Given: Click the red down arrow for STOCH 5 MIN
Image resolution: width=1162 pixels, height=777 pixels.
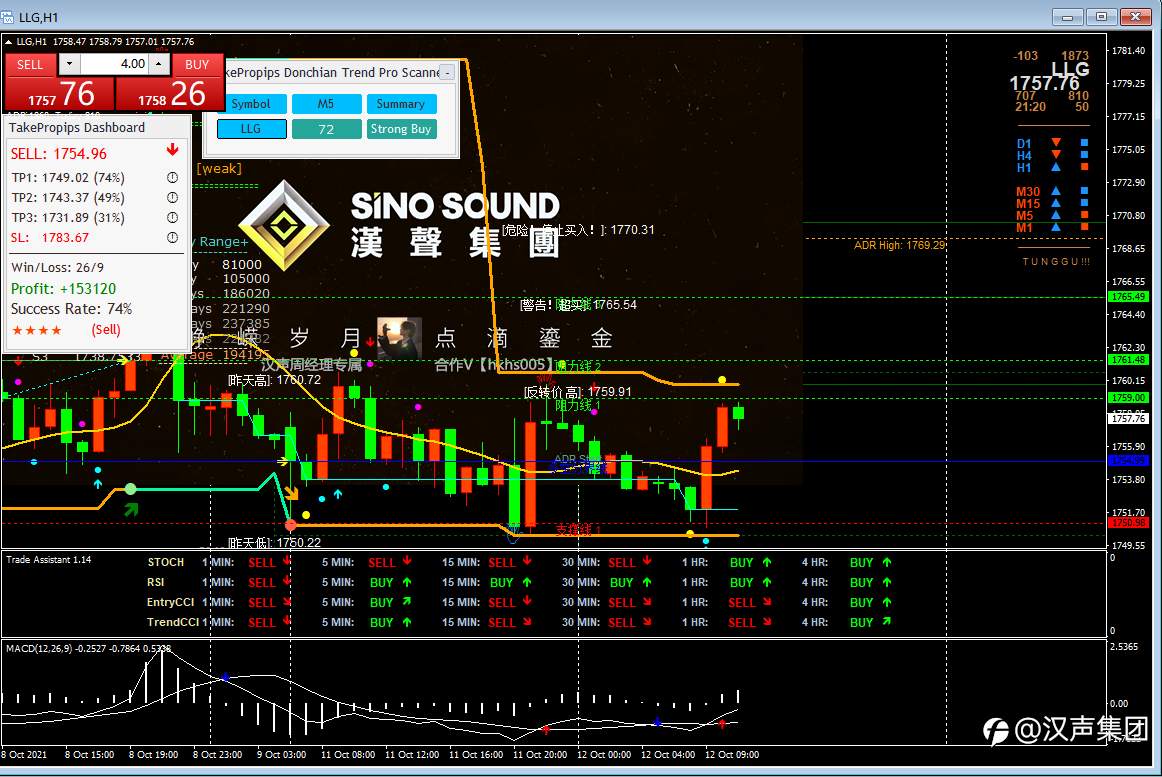Looking at the screenshot, I should pyautogui.click(x=407, y=561).
